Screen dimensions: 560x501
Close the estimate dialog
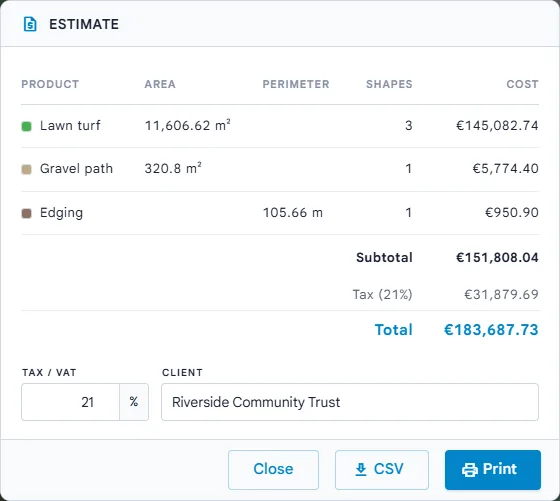(x=273, y=470)
